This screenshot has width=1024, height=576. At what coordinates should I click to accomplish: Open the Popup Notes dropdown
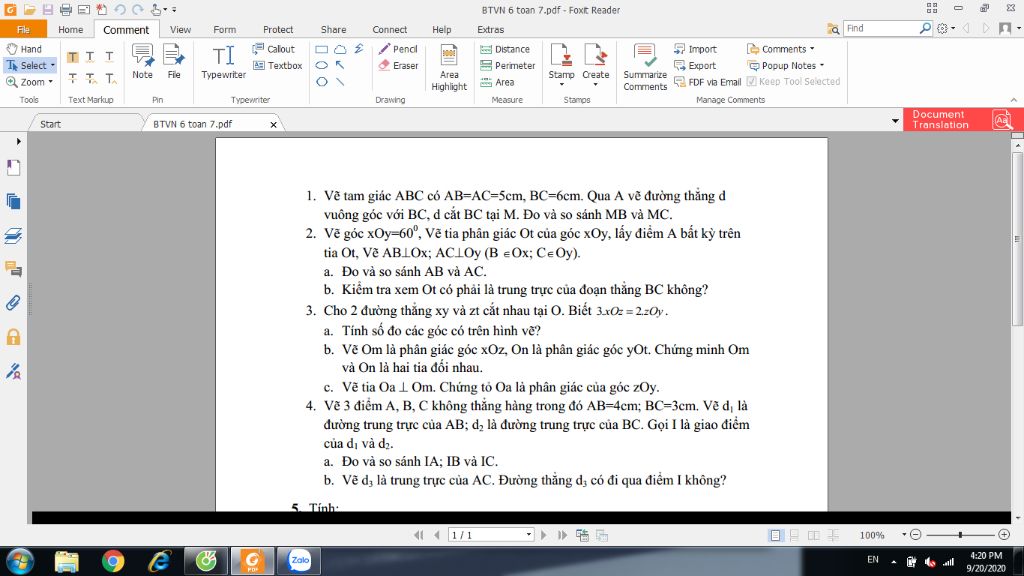pos(786,65)
